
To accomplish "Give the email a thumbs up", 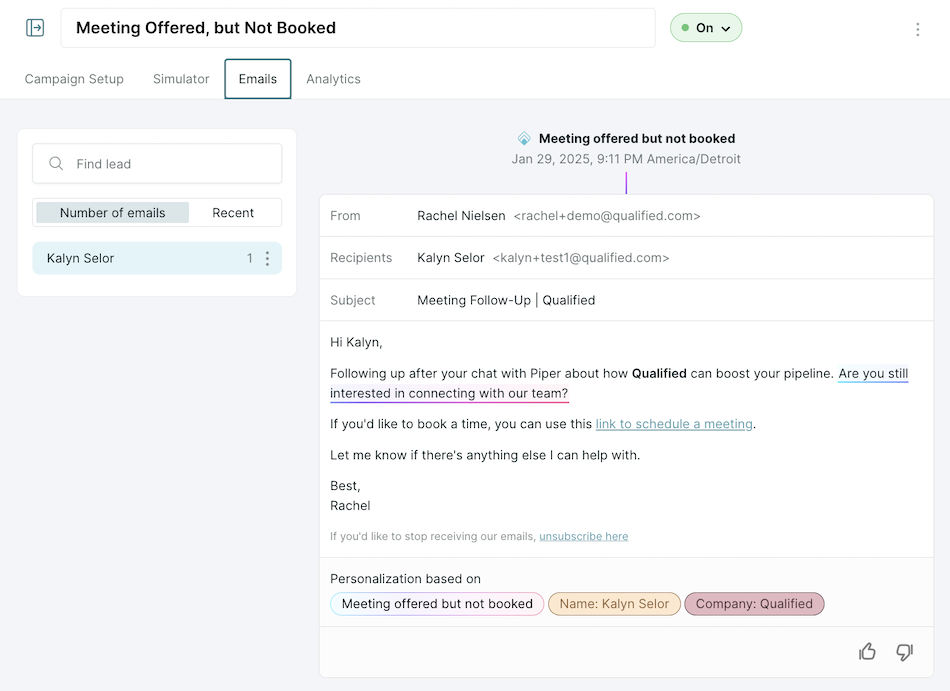I will [x=867, y=652].
